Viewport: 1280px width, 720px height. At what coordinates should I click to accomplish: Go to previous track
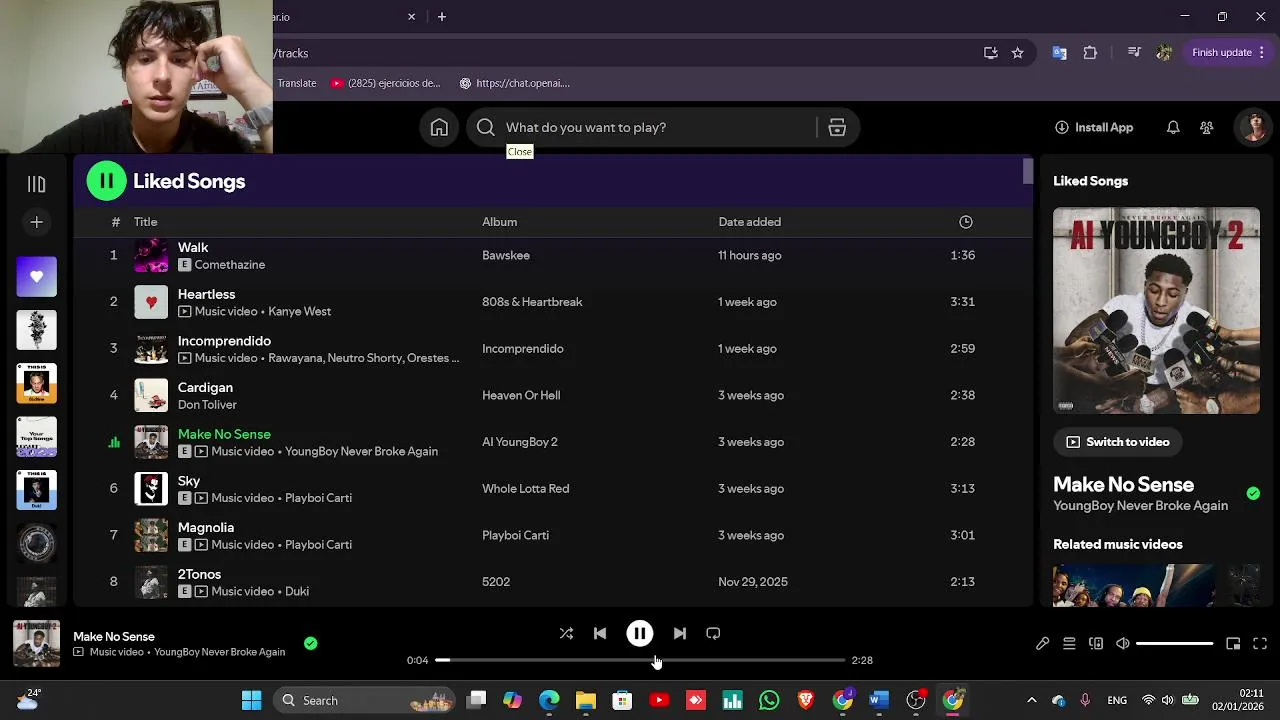click(x=600, y=633)
